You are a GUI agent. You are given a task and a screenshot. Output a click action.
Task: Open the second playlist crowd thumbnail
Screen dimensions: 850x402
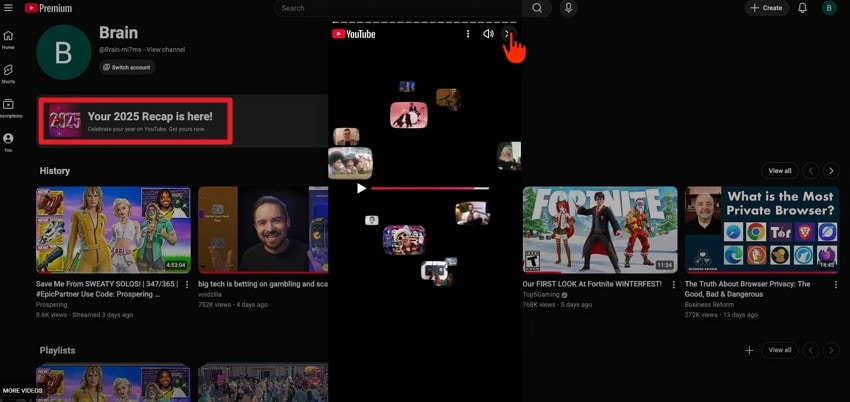[263, 384]
